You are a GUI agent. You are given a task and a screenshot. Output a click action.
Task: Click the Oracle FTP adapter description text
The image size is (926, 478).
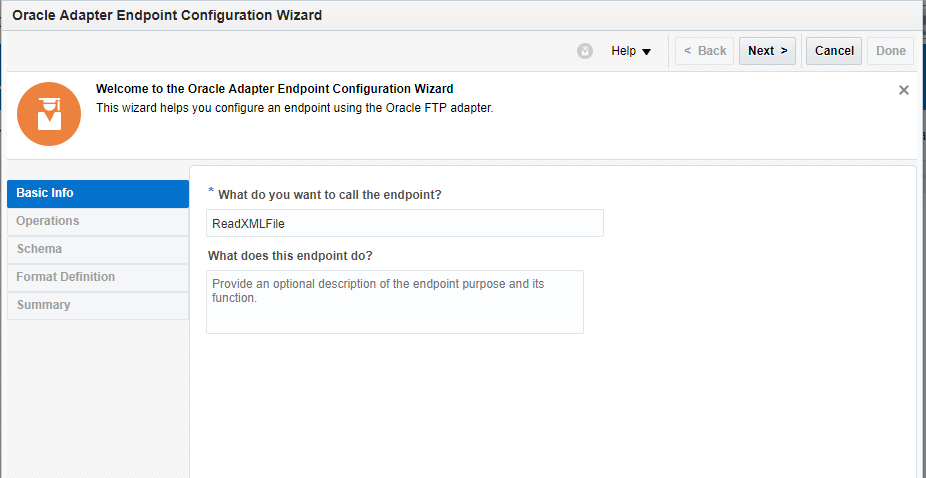tap(294, 108)
